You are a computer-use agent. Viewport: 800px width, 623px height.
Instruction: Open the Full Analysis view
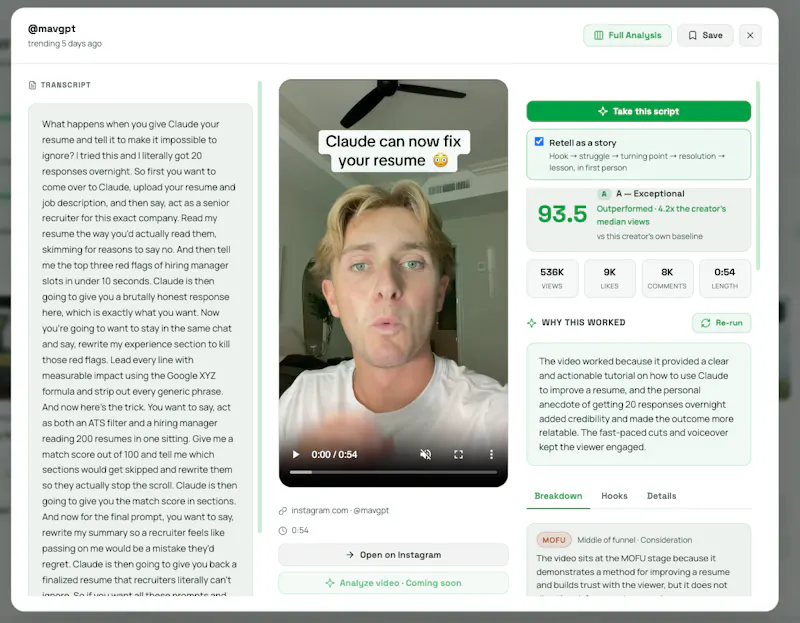627,35
